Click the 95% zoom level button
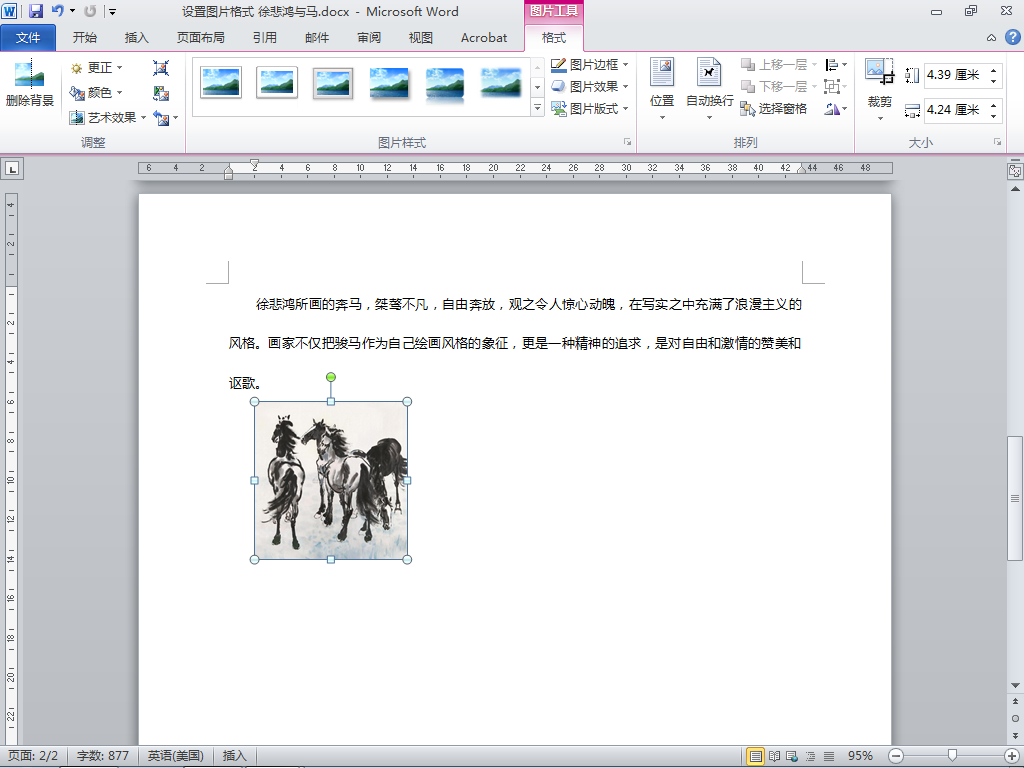 tap(860, 756)
